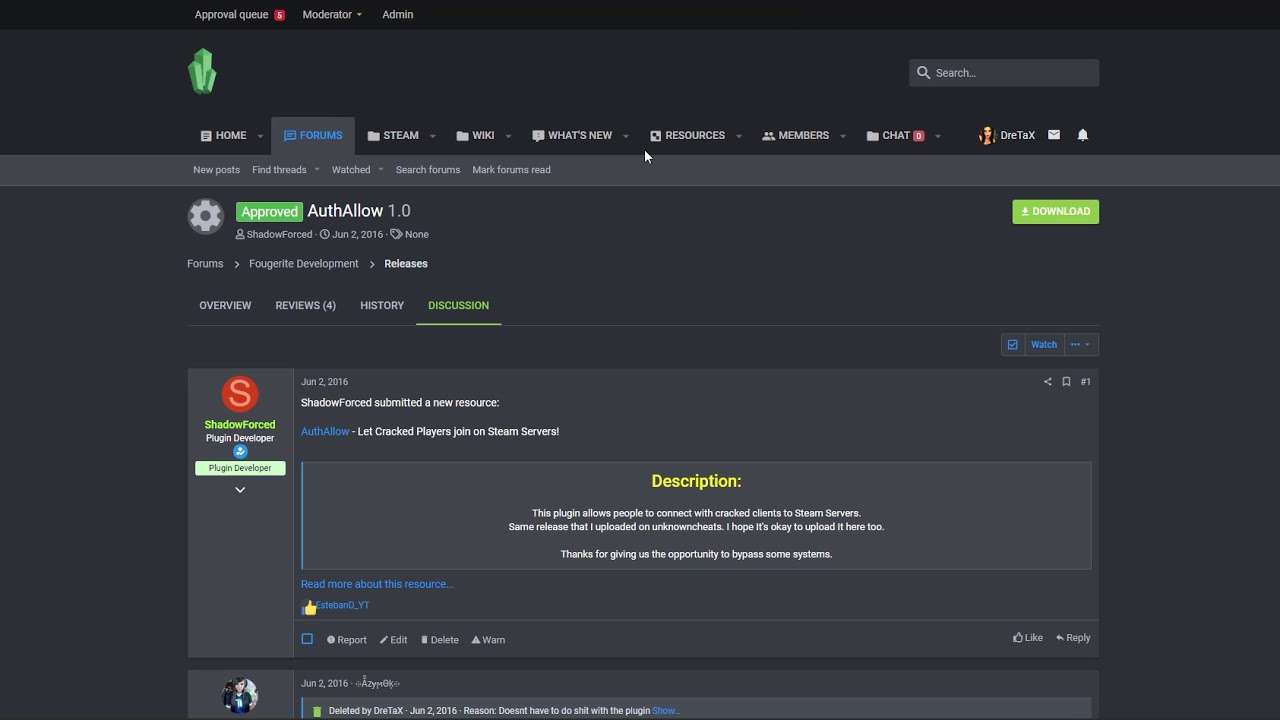Image resolution: width=1280 pixels, height=720 pixels.
Task: Open the Forums navigation tab
Action: 313,136
